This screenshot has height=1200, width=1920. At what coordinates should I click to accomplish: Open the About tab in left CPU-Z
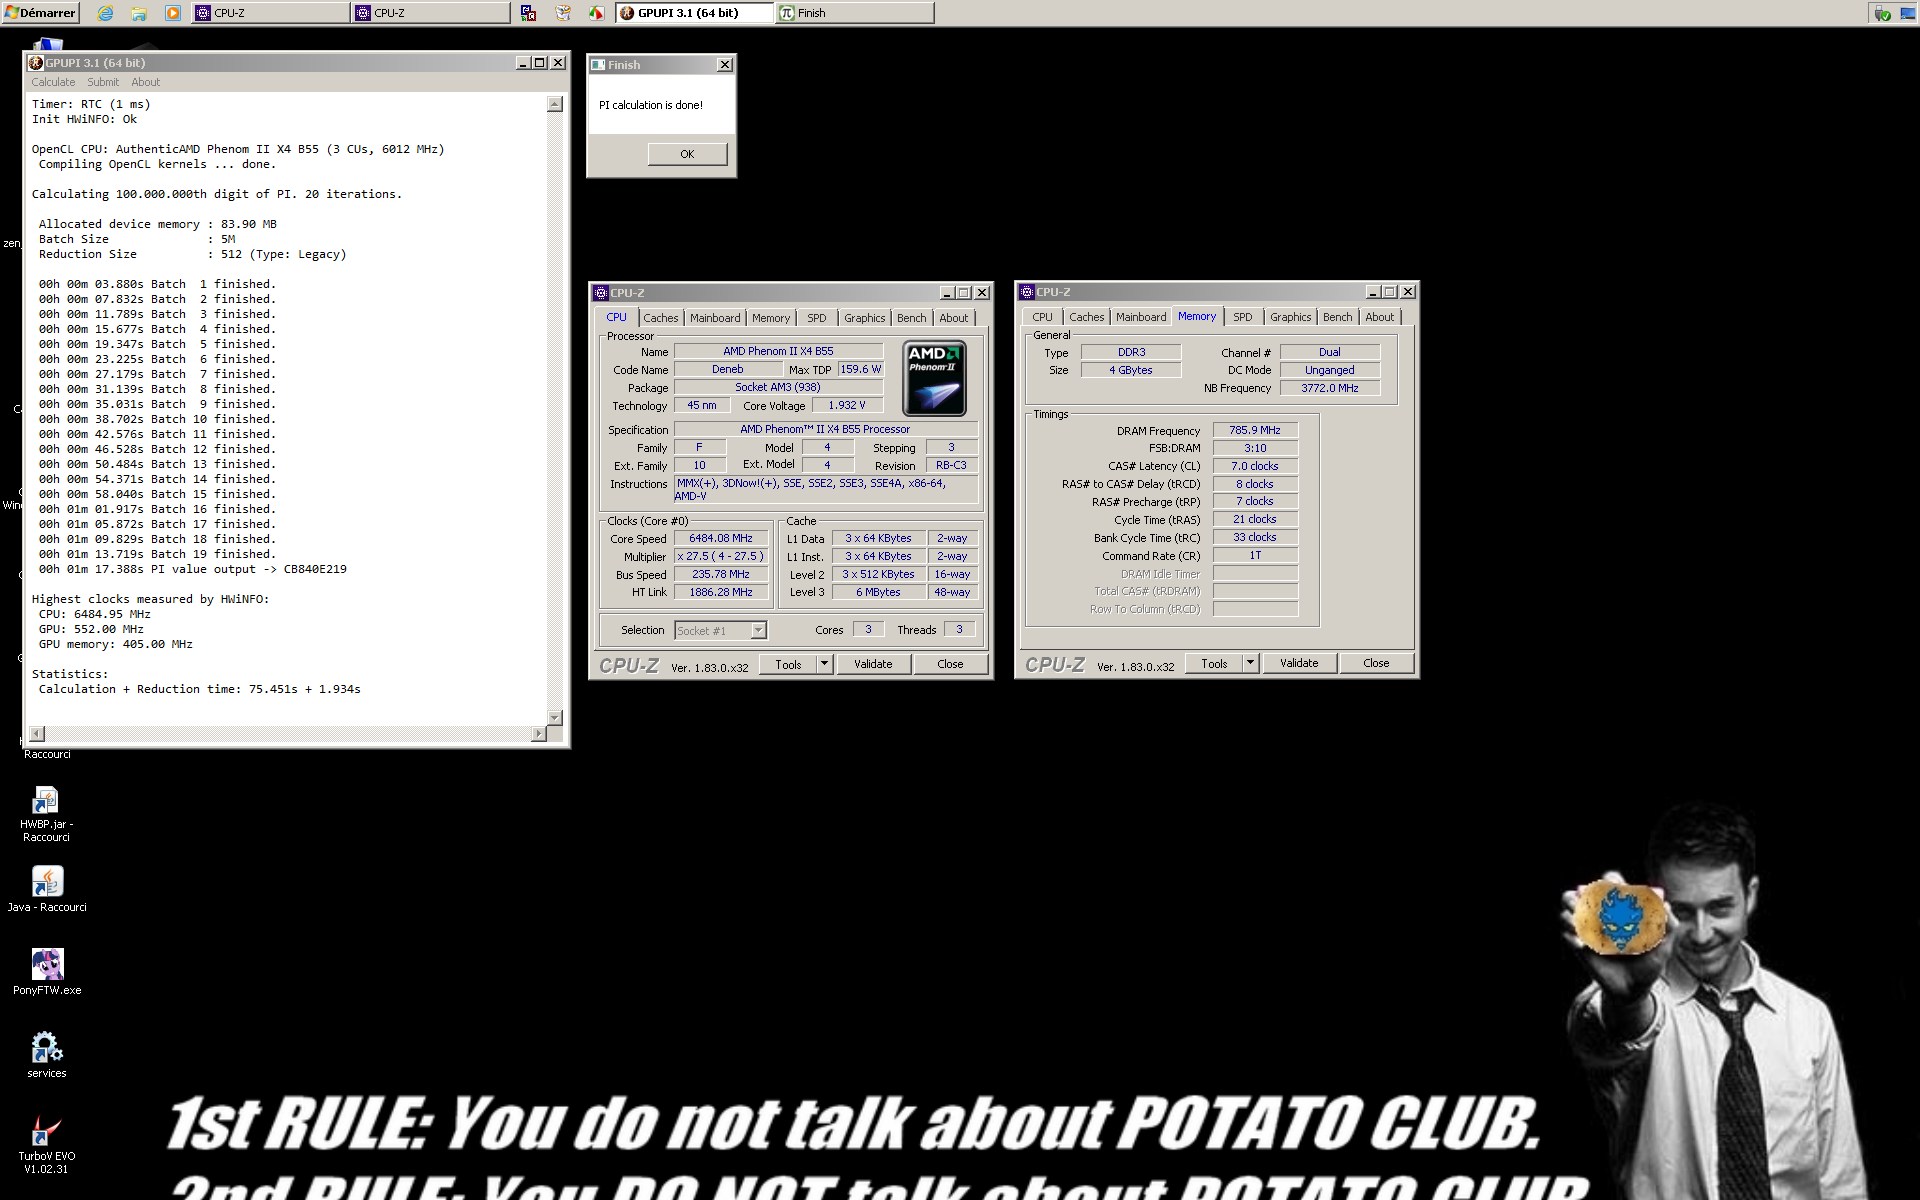(x=954, y=318)
